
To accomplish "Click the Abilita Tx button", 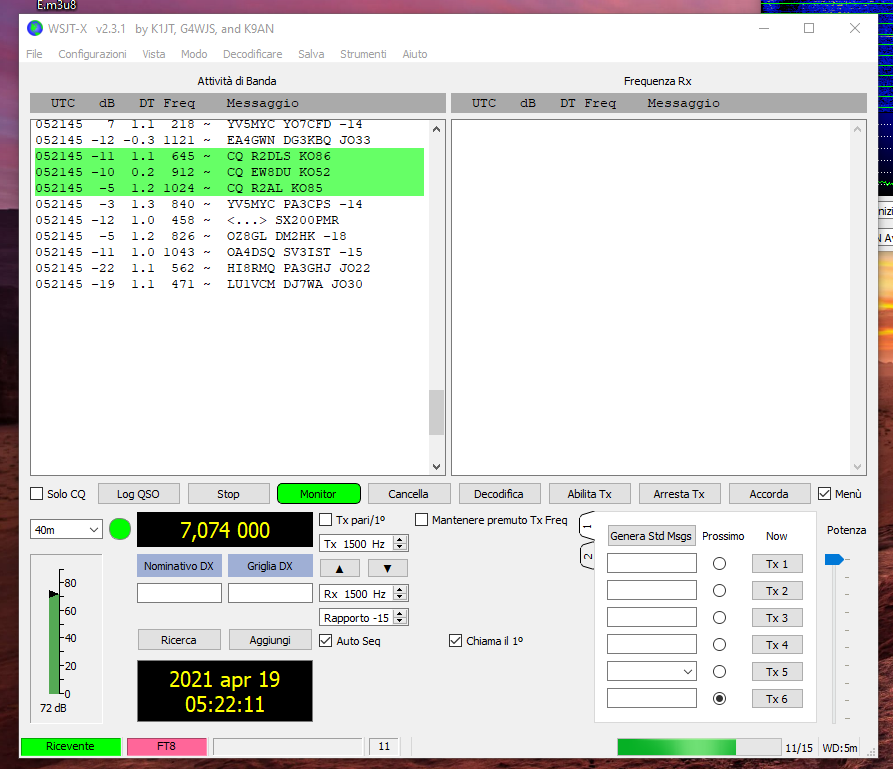I will tap(589, 494).
